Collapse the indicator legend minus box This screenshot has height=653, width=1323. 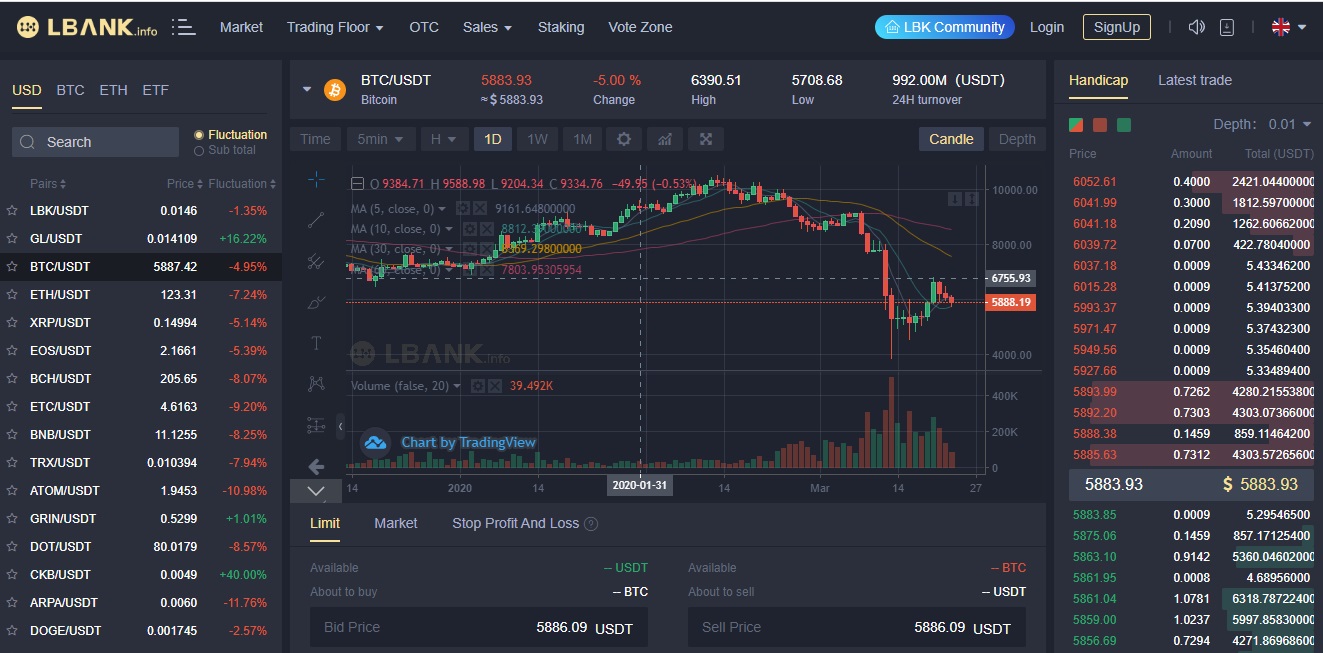pyautogui.click(x=357, y=184)
